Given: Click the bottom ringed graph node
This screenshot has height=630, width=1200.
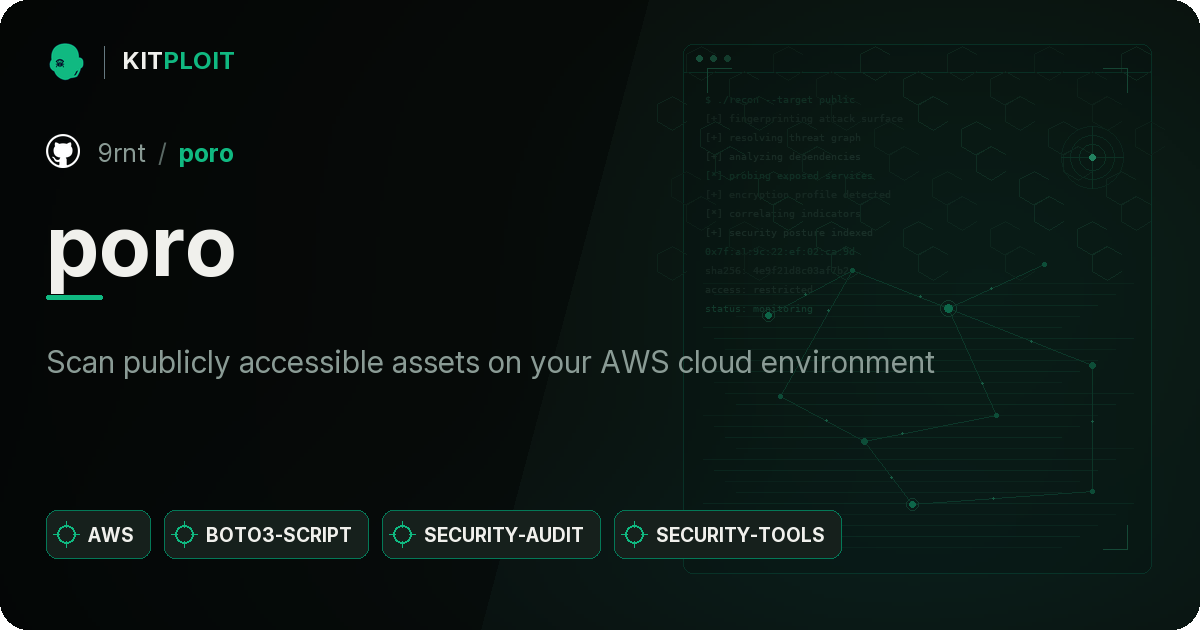Looking at the screenshot, I should coord(912,505).
